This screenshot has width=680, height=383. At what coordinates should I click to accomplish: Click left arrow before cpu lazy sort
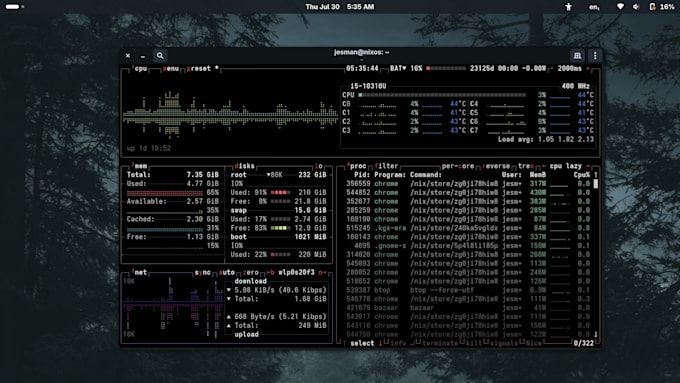pyautogui.click(x=543, y=166)
